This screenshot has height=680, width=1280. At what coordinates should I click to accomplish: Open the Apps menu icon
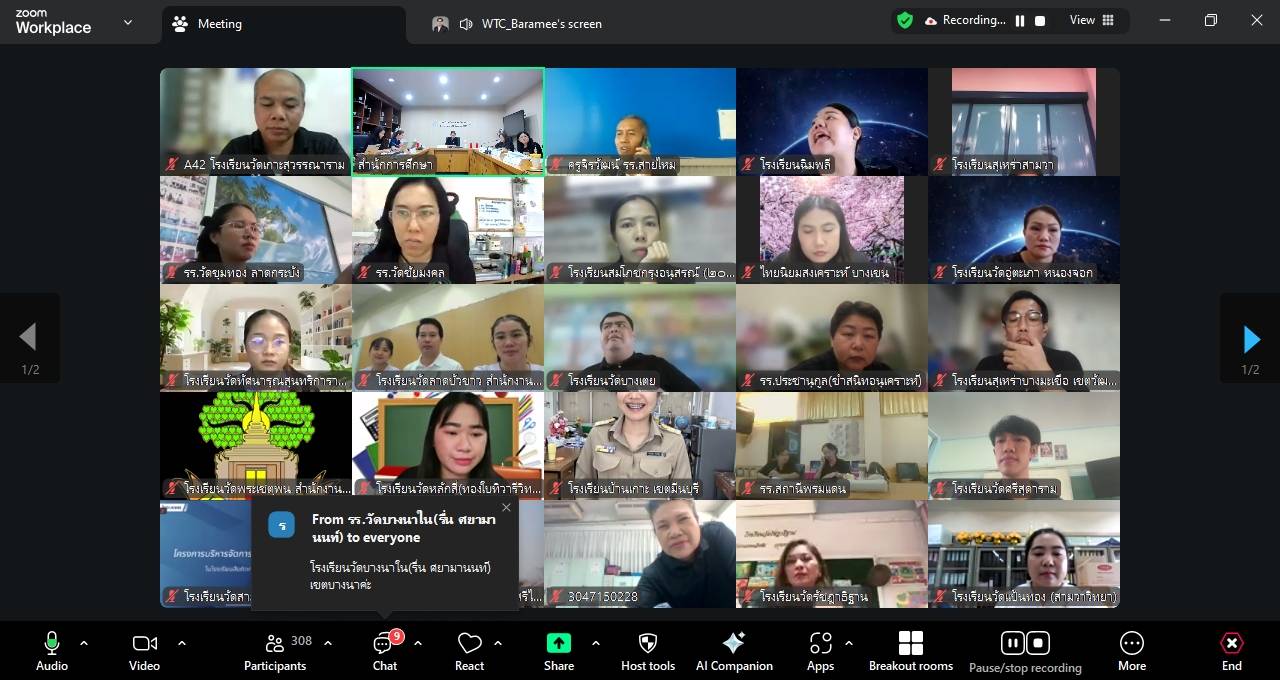point(820,651)
